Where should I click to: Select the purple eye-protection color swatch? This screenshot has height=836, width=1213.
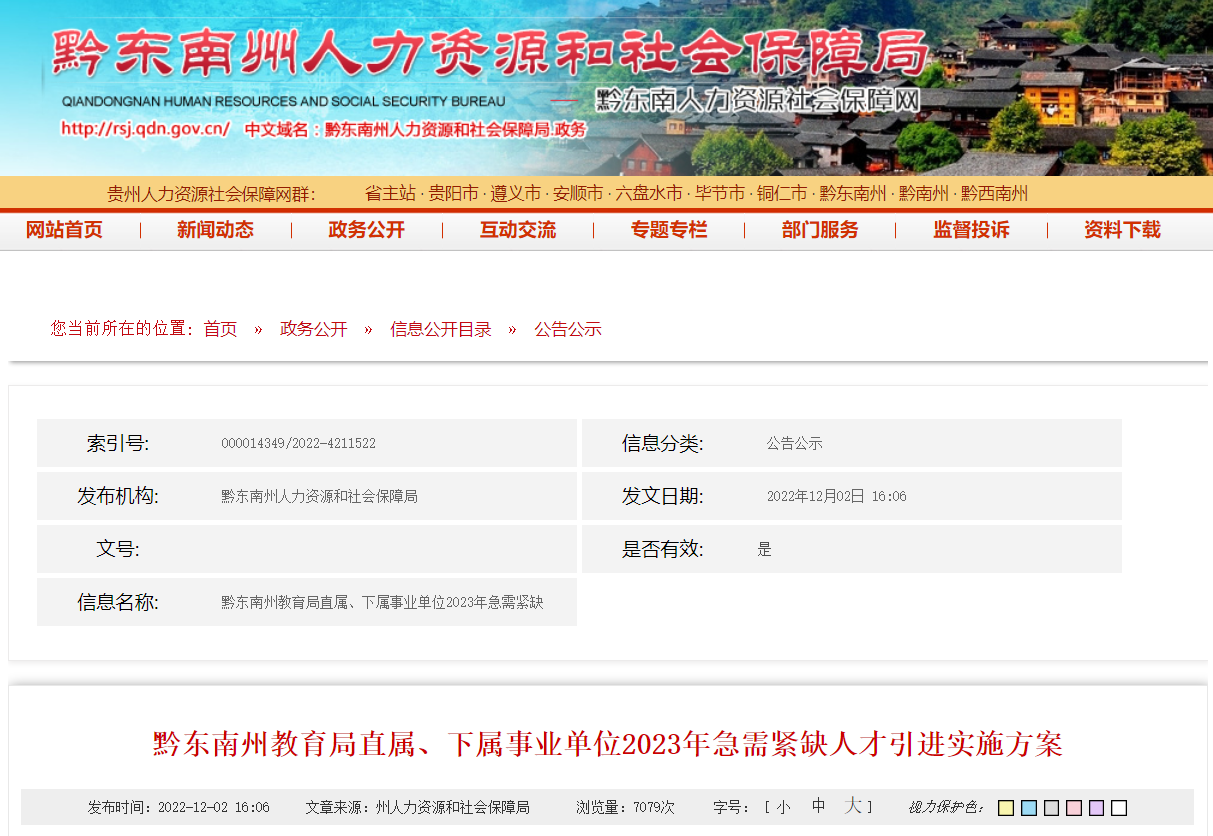coord(1097,808)
